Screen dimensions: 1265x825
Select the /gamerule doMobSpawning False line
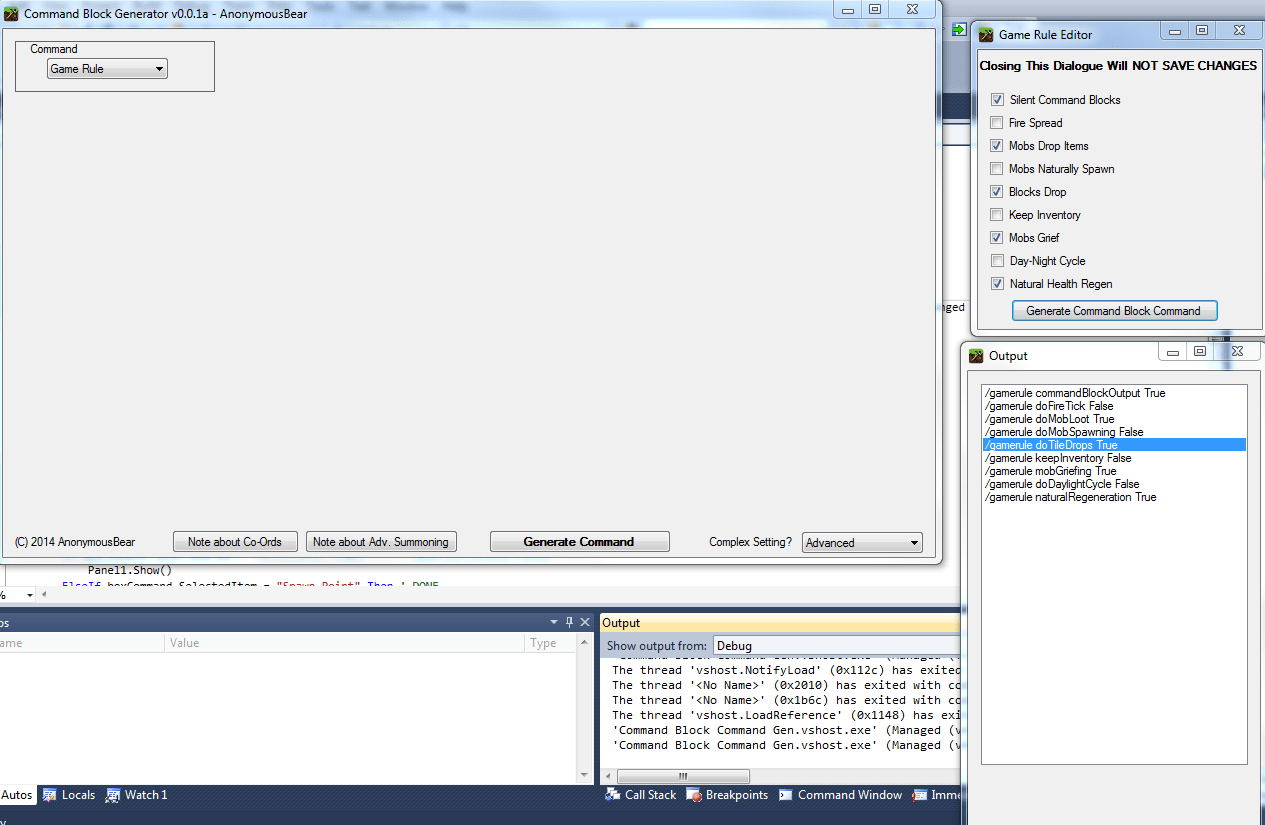(x=1114, y=432)
